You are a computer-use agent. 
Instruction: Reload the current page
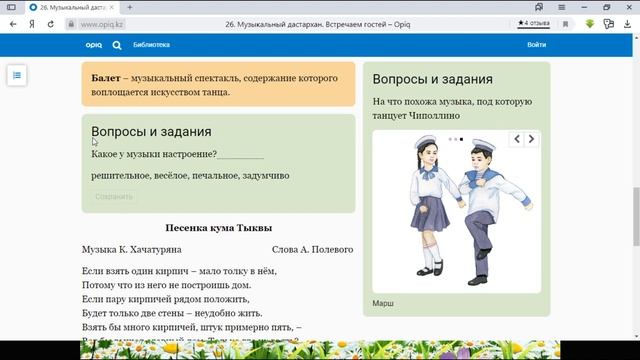51,24
